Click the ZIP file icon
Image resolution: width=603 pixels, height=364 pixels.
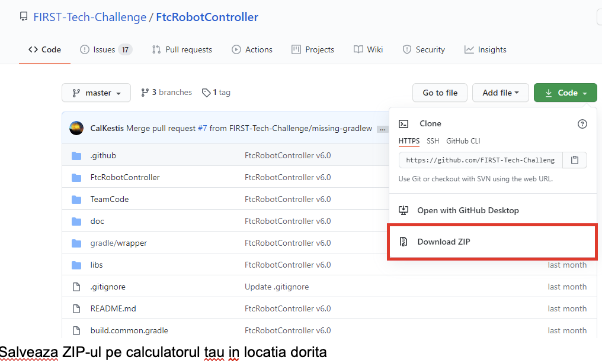click(403, 242)
